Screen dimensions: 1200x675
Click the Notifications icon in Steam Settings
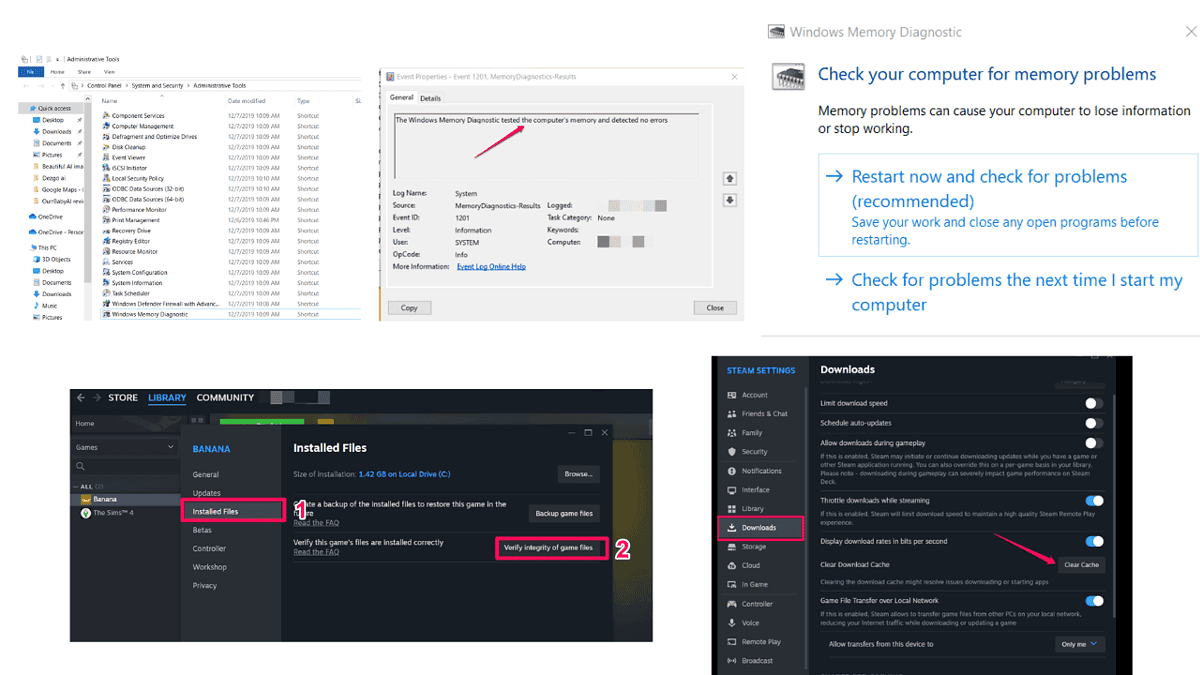732,471
